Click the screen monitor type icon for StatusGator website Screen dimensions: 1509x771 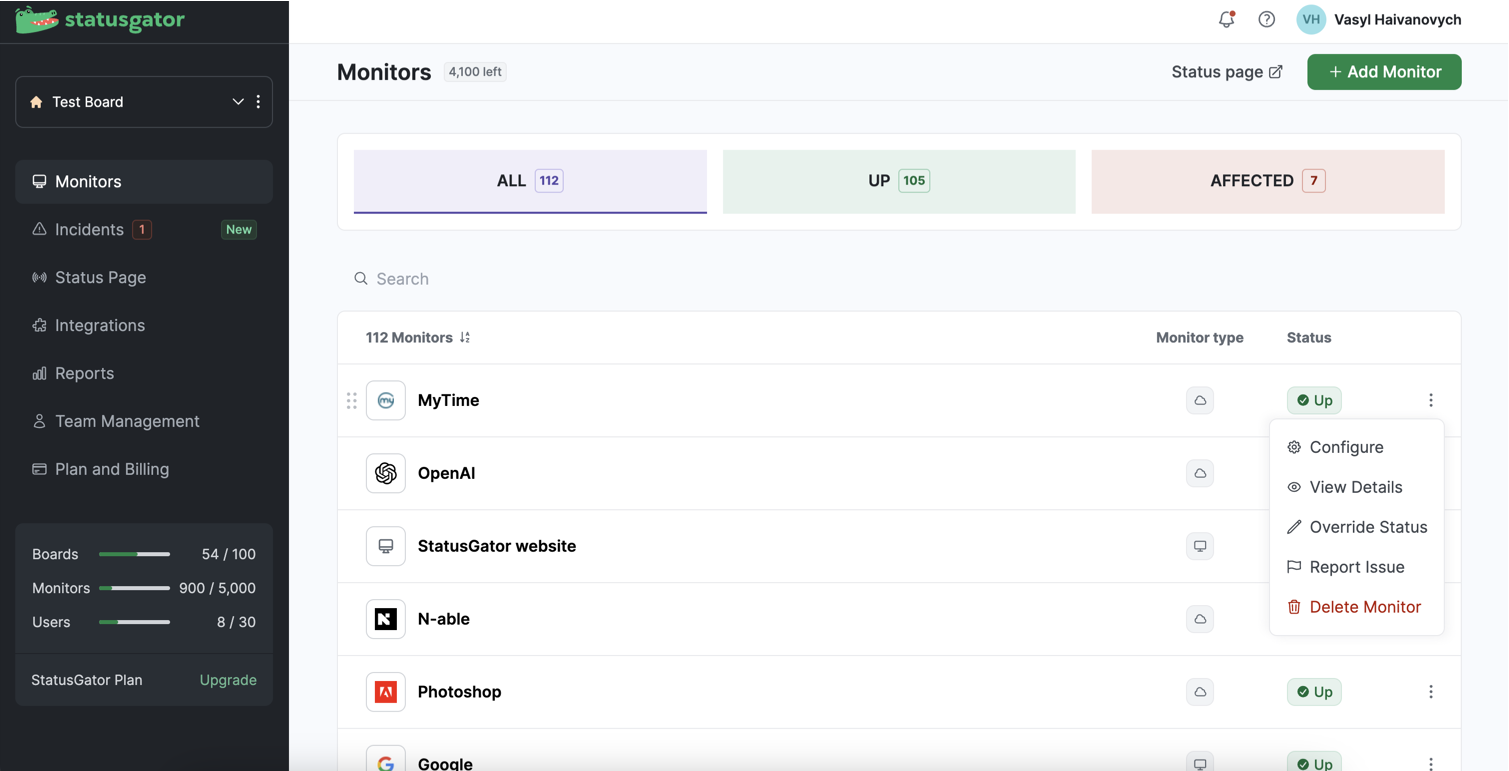[x=1200, y=546]
